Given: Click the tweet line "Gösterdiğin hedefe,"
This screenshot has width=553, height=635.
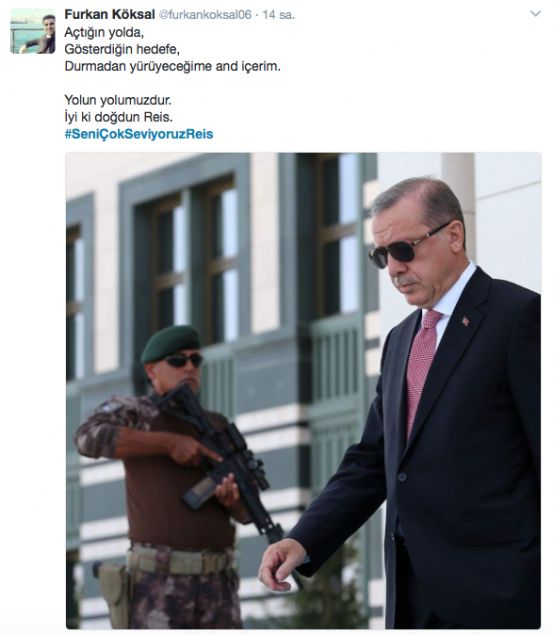Looking at the screenshot, I should (122, 49).
